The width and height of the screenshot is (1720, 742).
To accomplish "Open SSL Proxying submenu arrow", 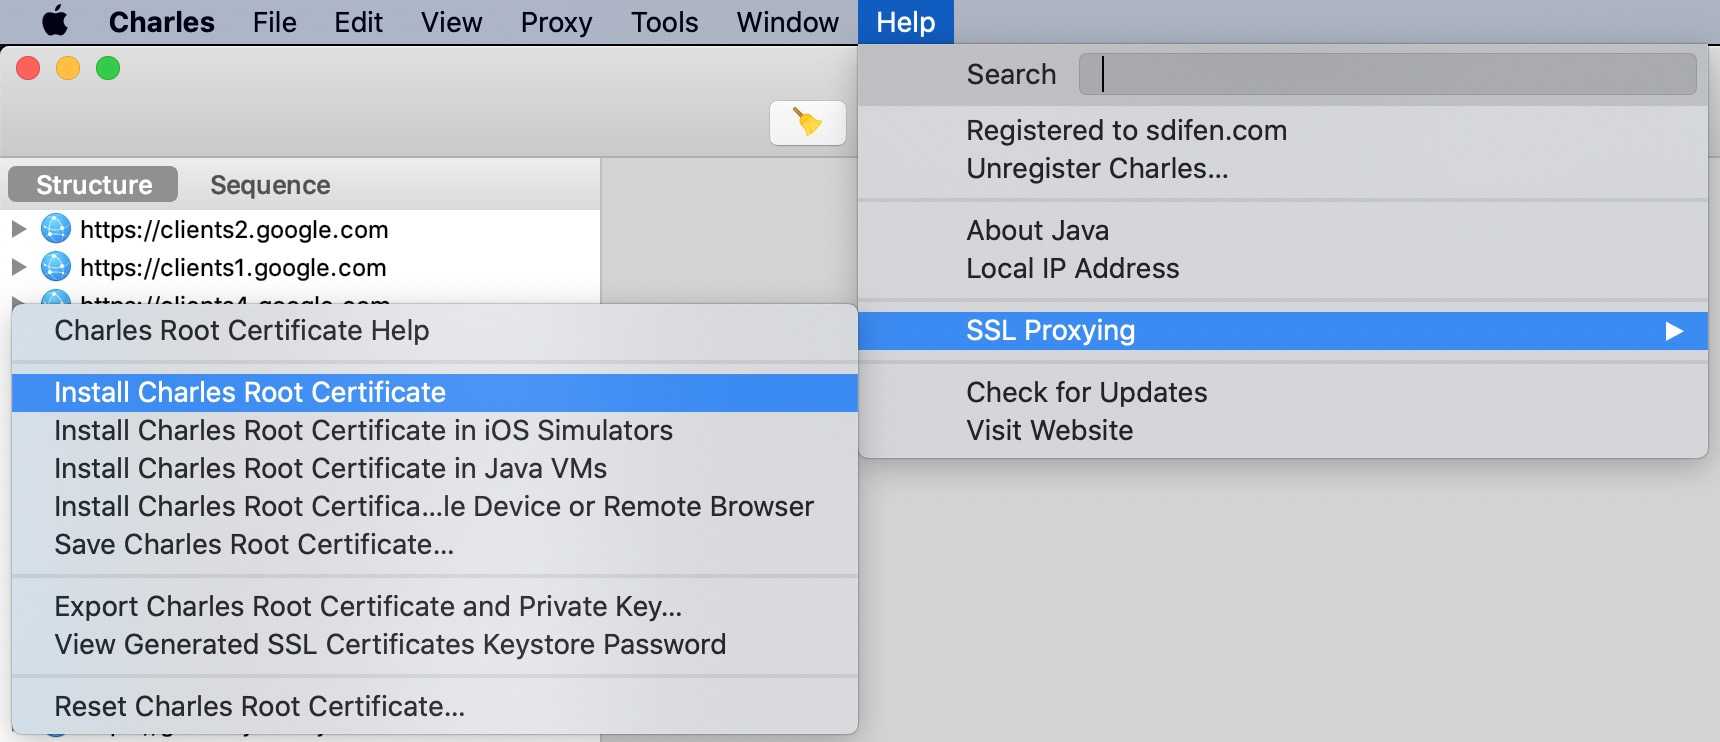I will tap(1674, 331).
